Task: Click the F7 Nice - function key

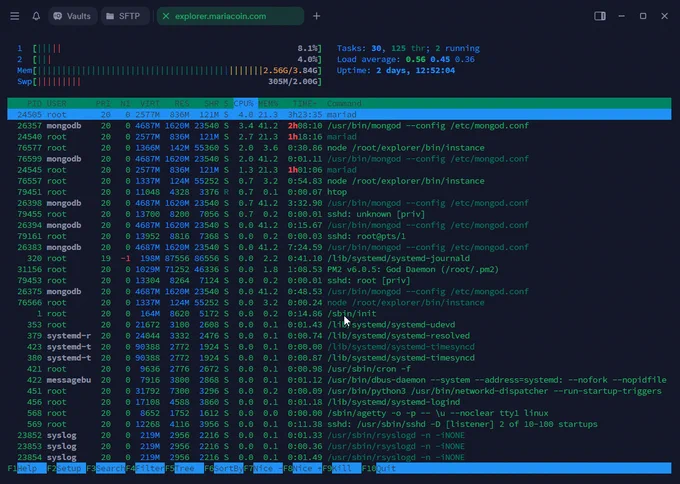Action: pos(263,468)
